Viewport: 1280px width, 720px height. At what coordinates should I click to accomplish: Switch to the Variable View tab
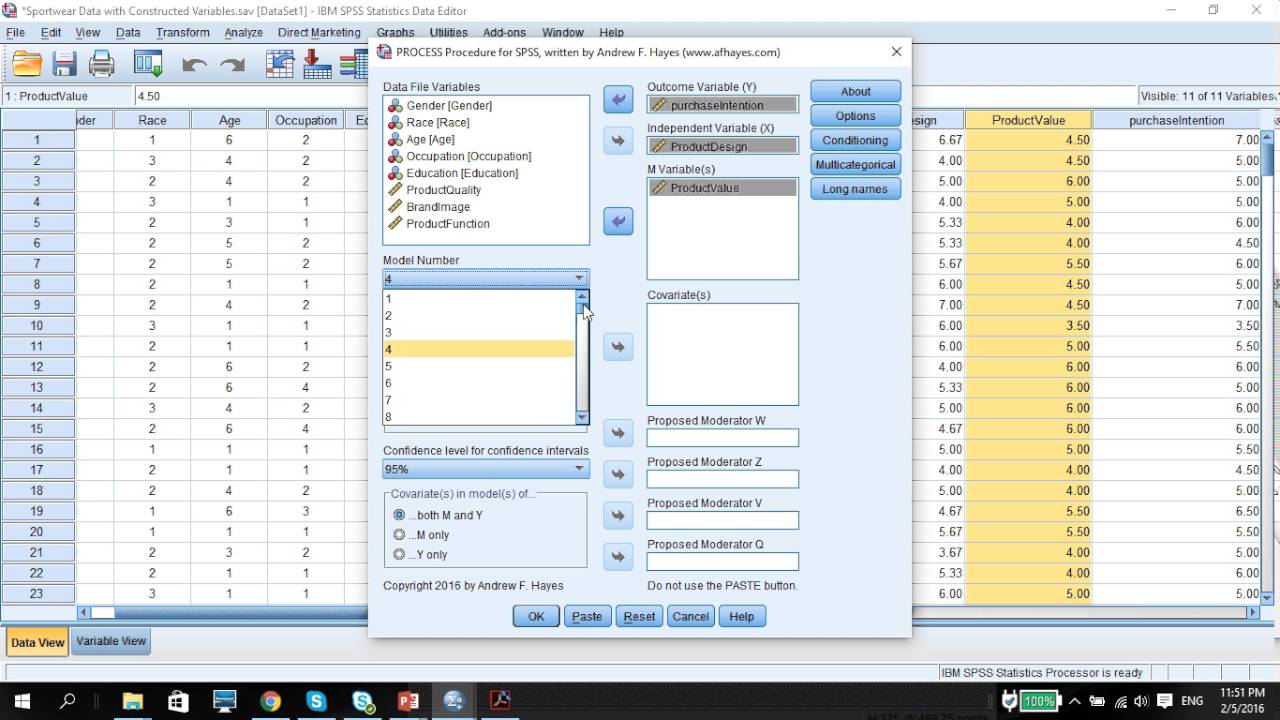tap(111, 641)
